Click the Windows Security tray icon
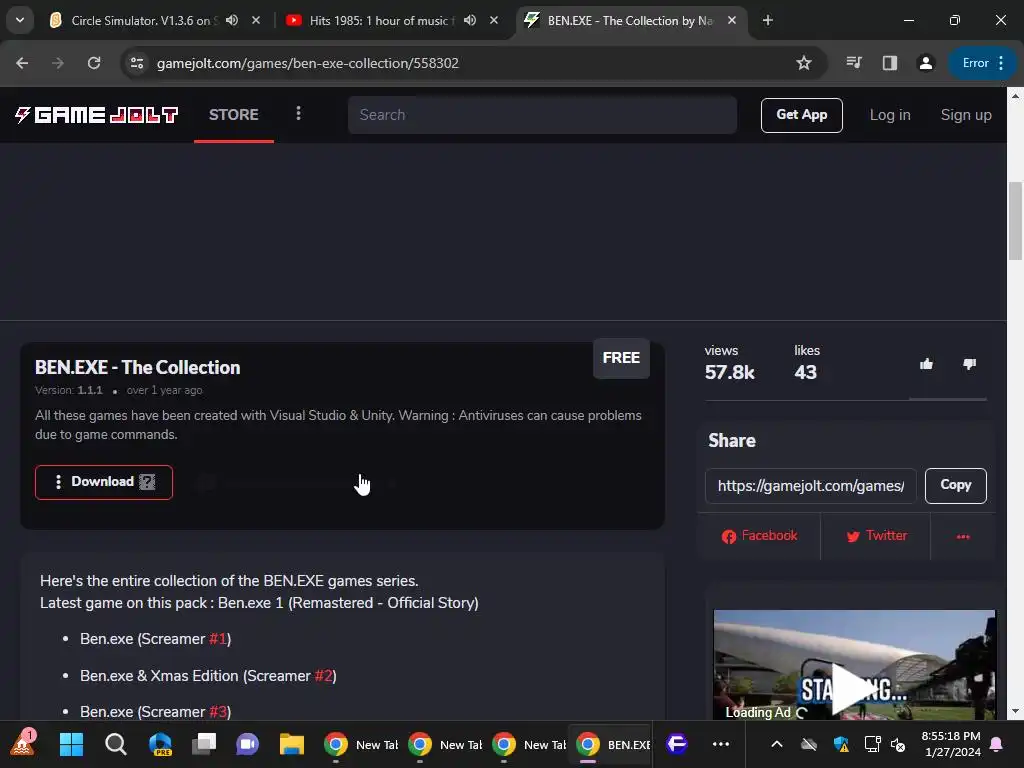The width and height of the screenshot is (1024, 768). tap(841, 744)
